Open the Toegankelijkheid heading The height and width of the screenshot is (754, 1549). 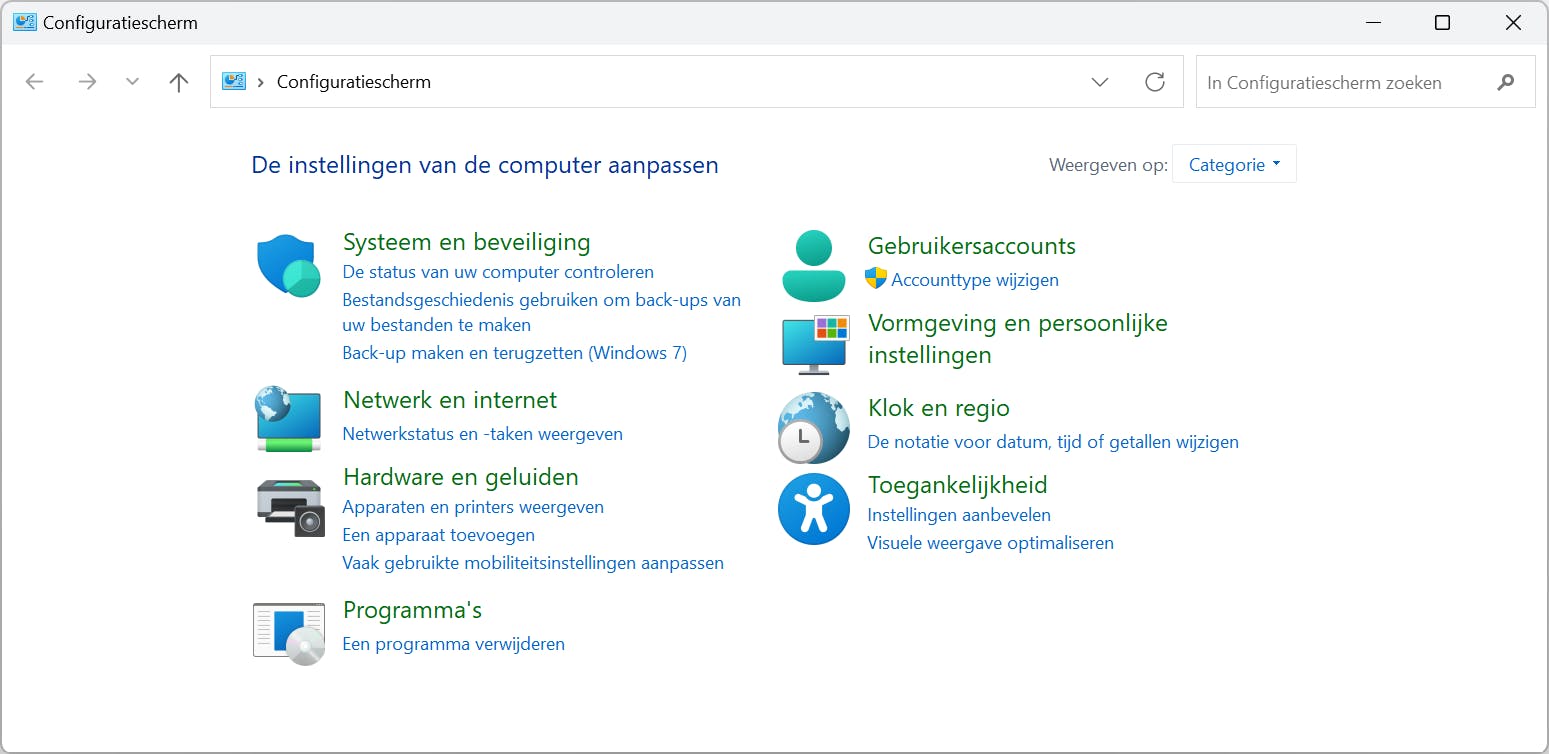(x=958, y=485)
